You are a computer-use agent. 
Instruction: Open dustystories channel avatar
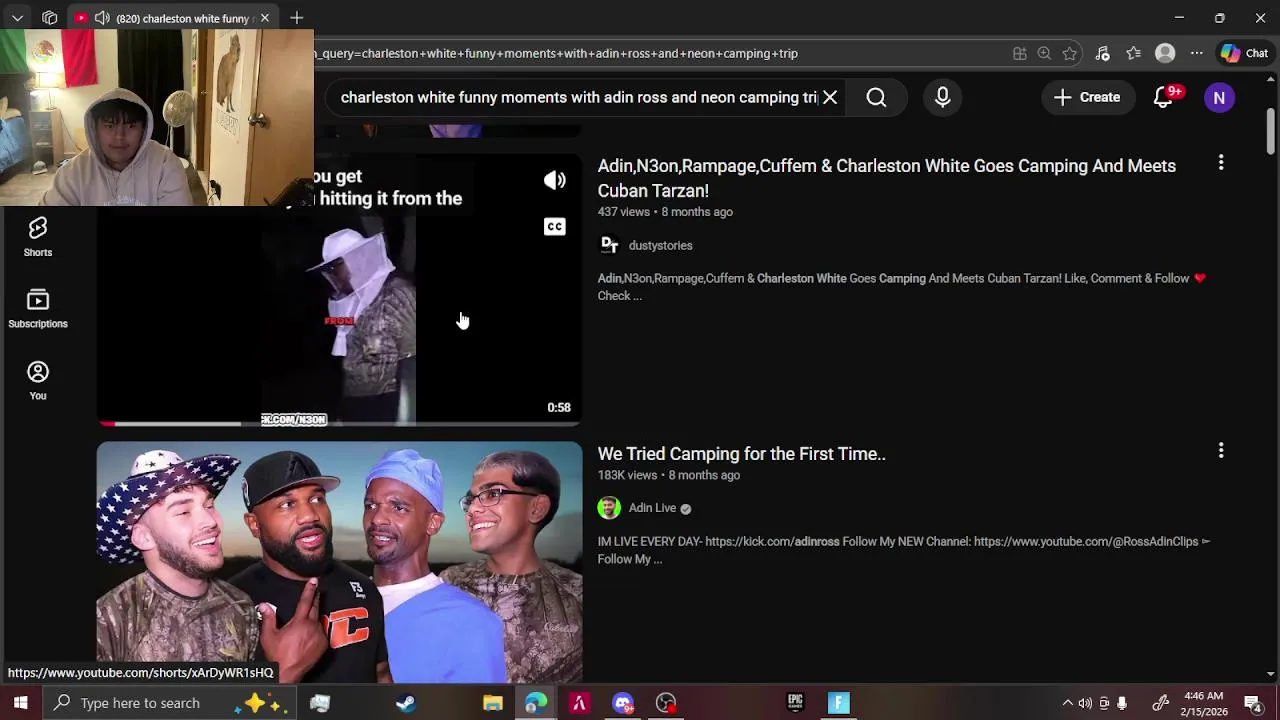(609, 245)
